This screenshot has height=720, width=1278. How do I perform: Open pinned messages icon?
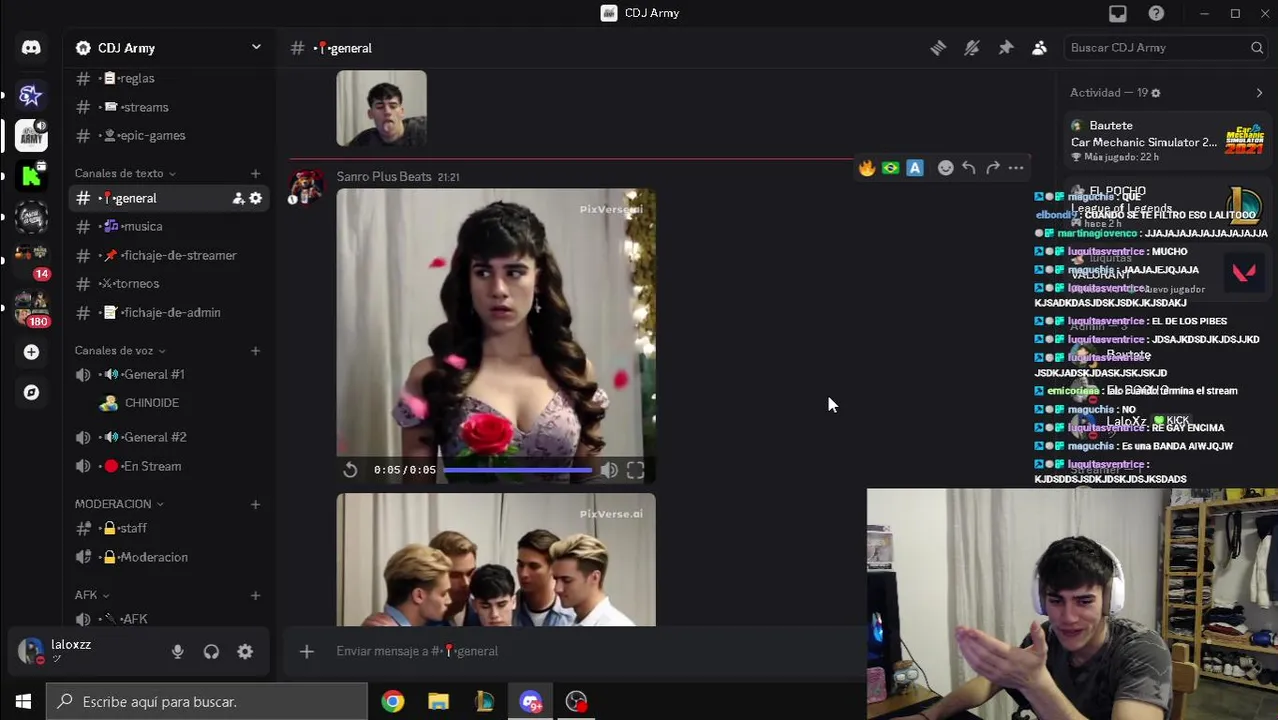pyautogui.click(x=1006, y=48)
